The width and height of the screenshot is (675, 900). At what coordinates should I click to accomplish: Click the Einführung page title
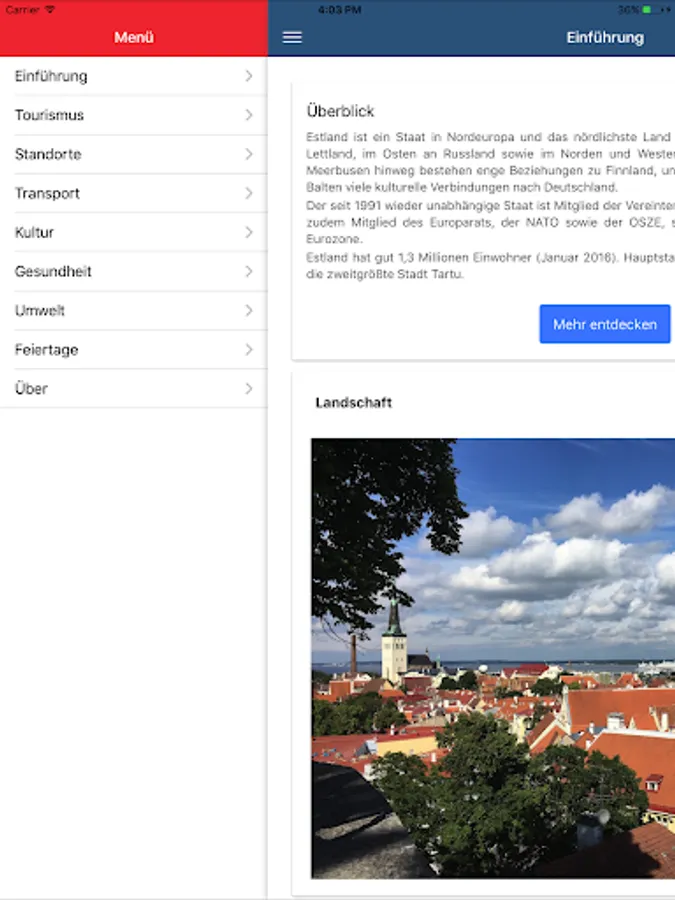(605, 37)
